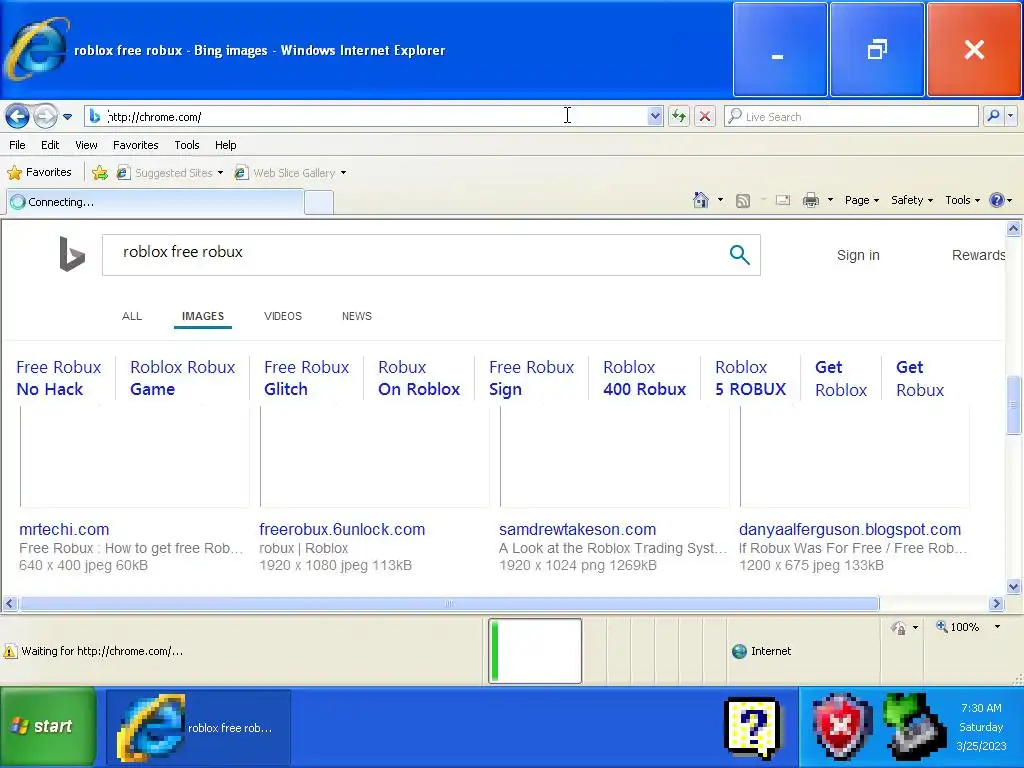
Task: Open the Page command bar menu
Action: 861,200
